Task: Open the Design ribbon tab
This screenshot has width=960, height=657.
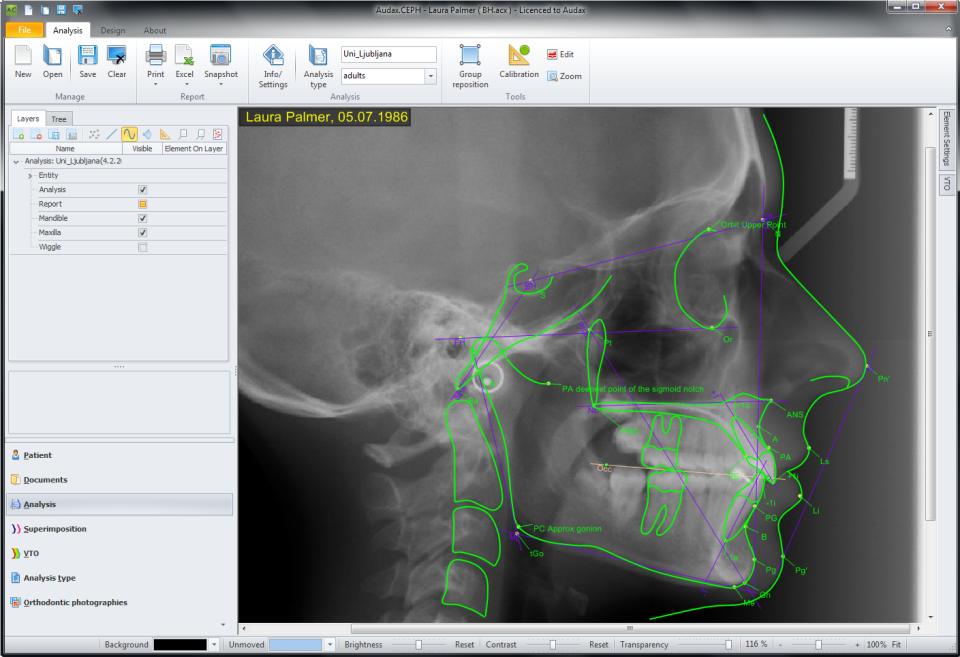Action: 112,30
